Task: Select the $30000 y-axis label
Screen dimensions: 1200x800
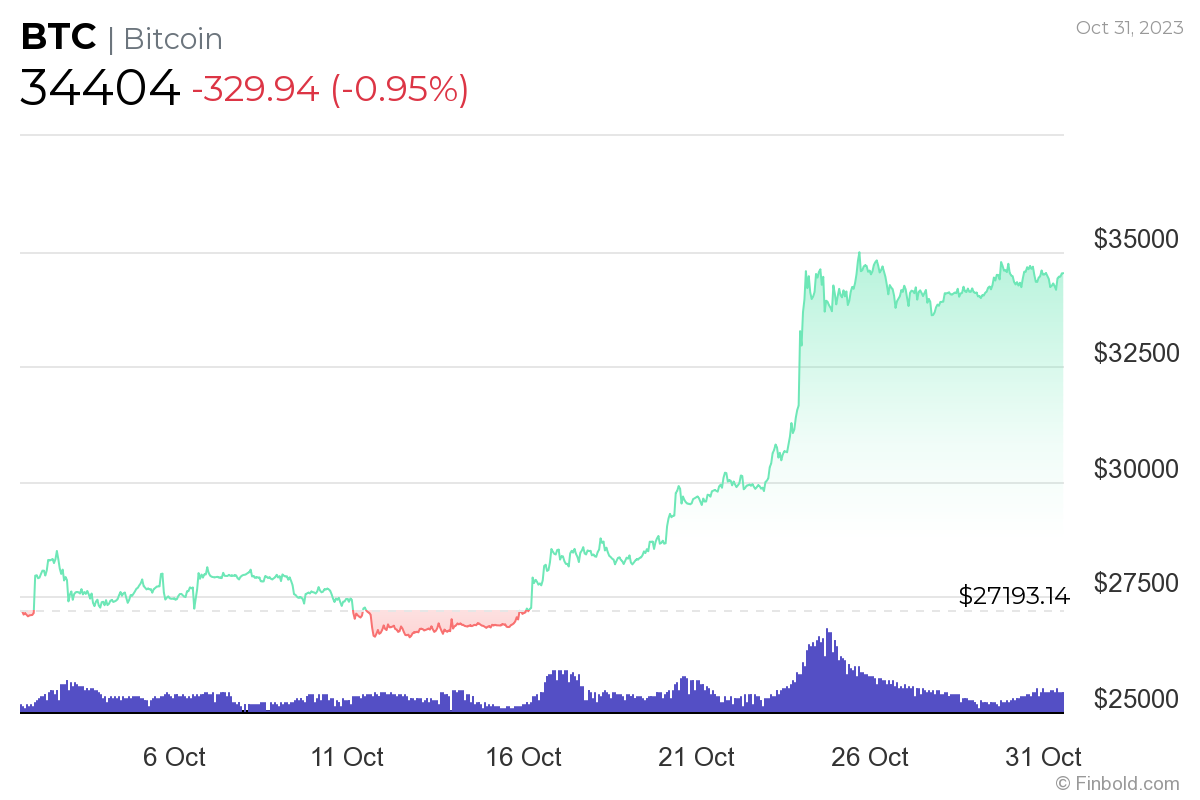Action: click(1137, 468)
